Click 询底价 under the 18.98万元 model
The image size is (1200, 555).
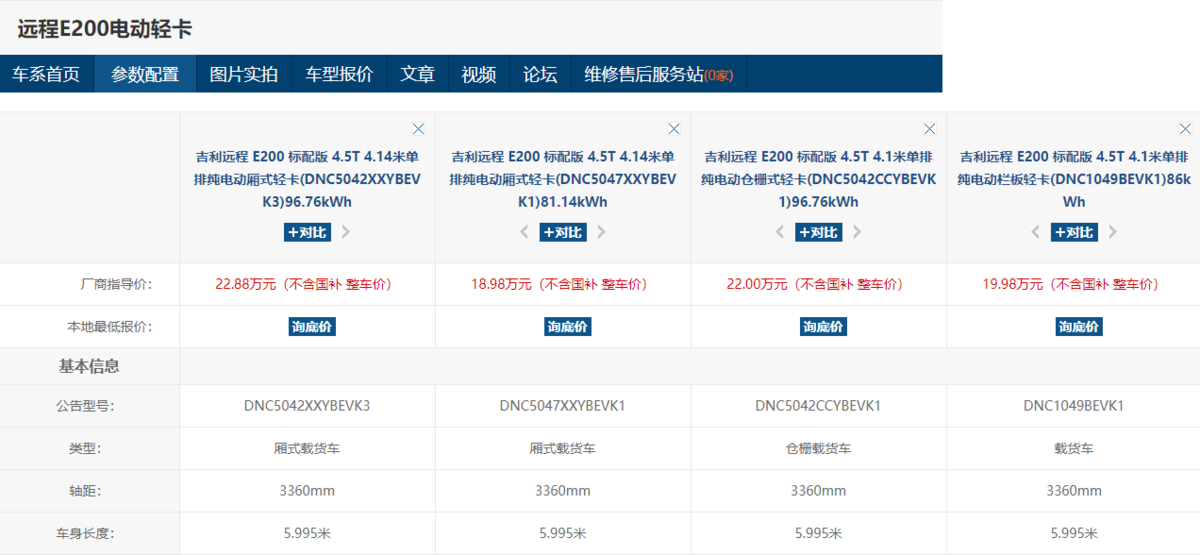568,326
